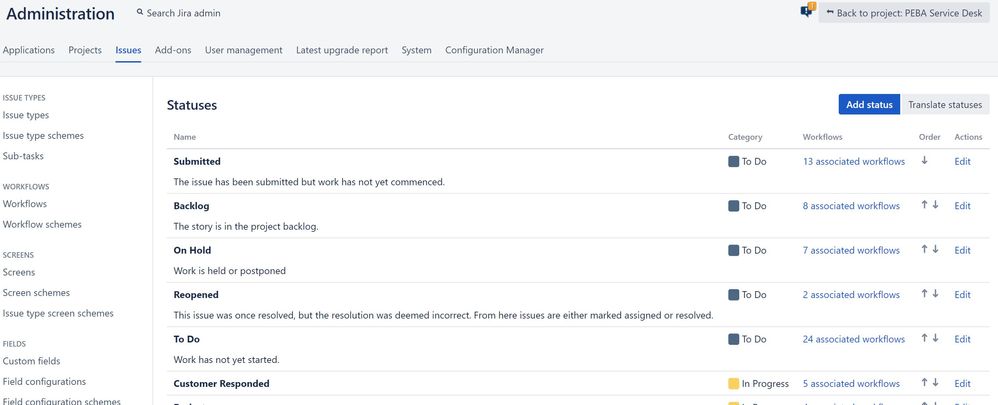Click the Customer Responded status name
Image resolution: width=998 pixels, height=405 pixels.
click(221, 383)
